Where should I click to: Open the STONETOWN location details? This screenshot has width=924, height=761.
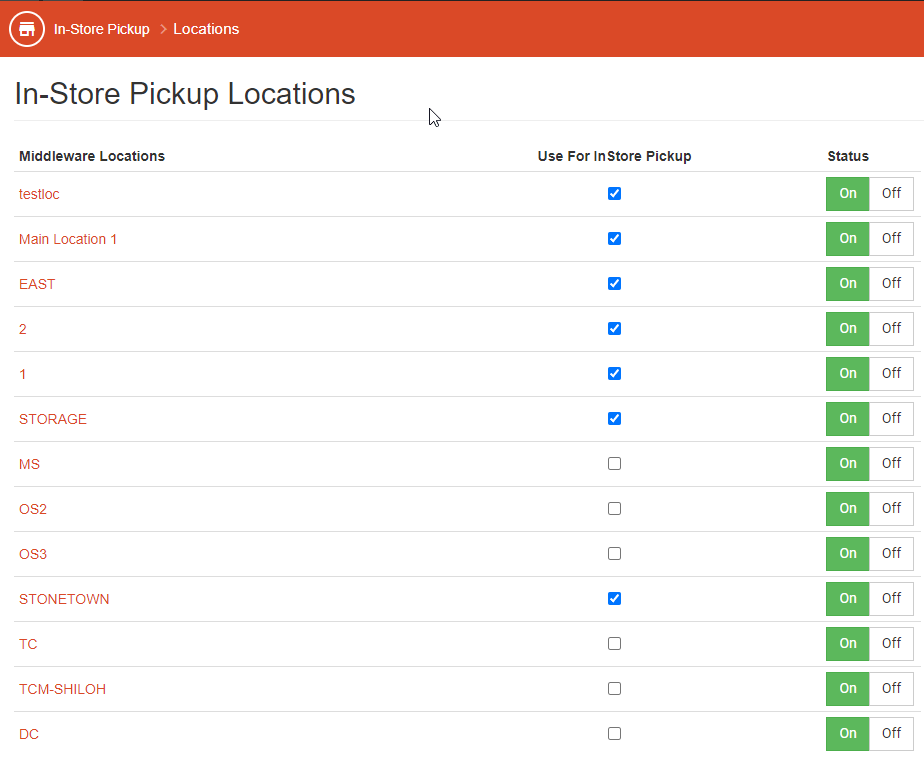click(64, 598)
